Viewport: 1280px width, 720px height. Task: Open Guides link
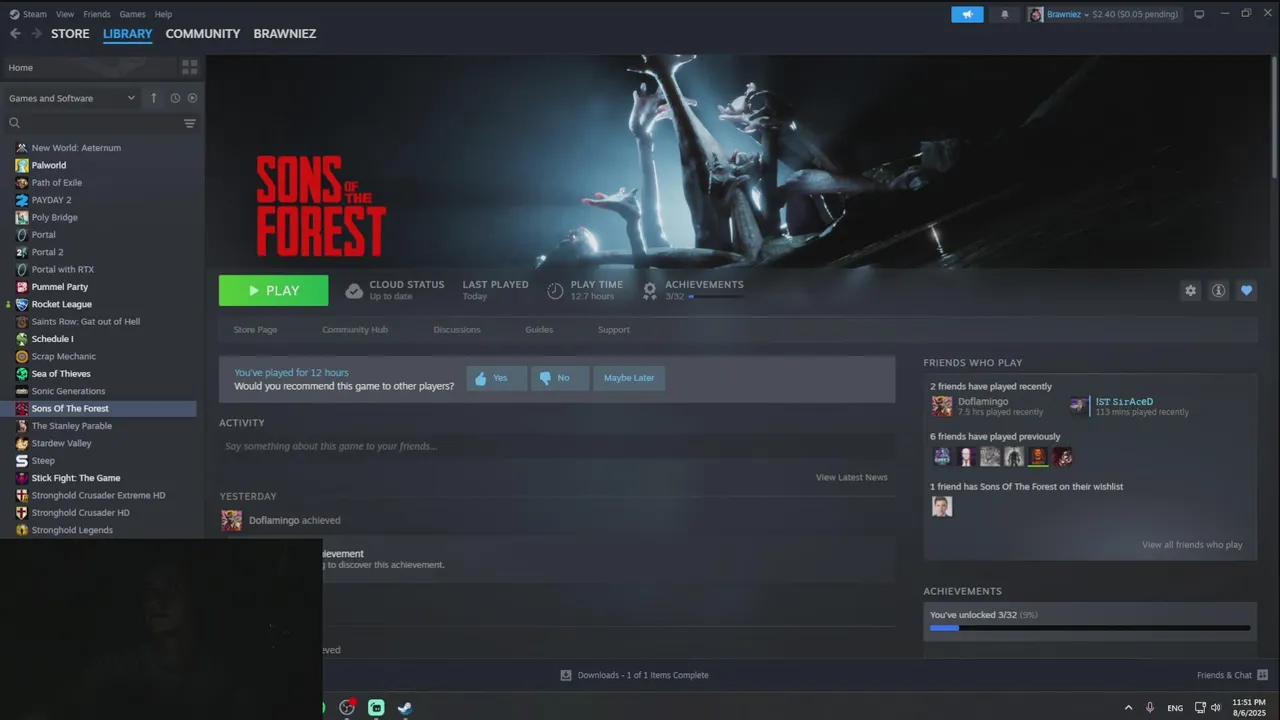[x=539, y=329]
